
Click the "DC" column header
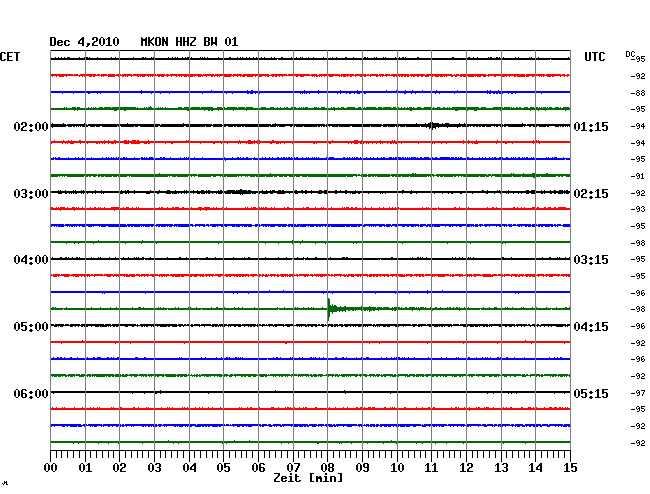pos(630,54)
